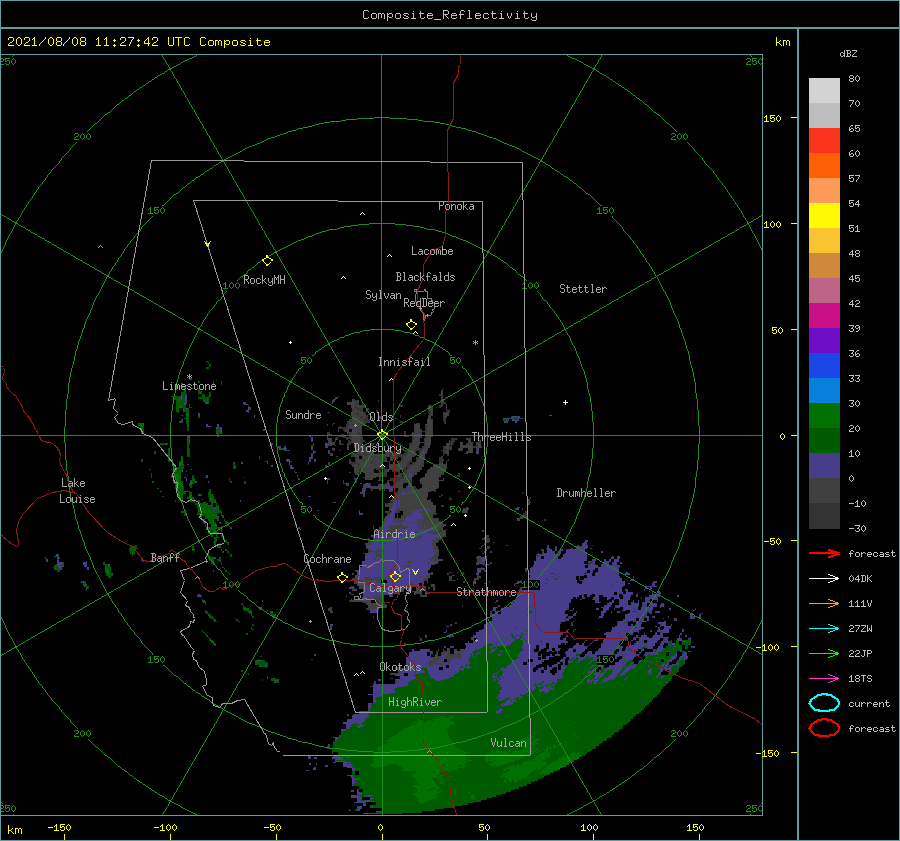This screenshot has height=841, width=900.
Task: Click the cyan current ellipse legend icon
Action: [824, 703]
